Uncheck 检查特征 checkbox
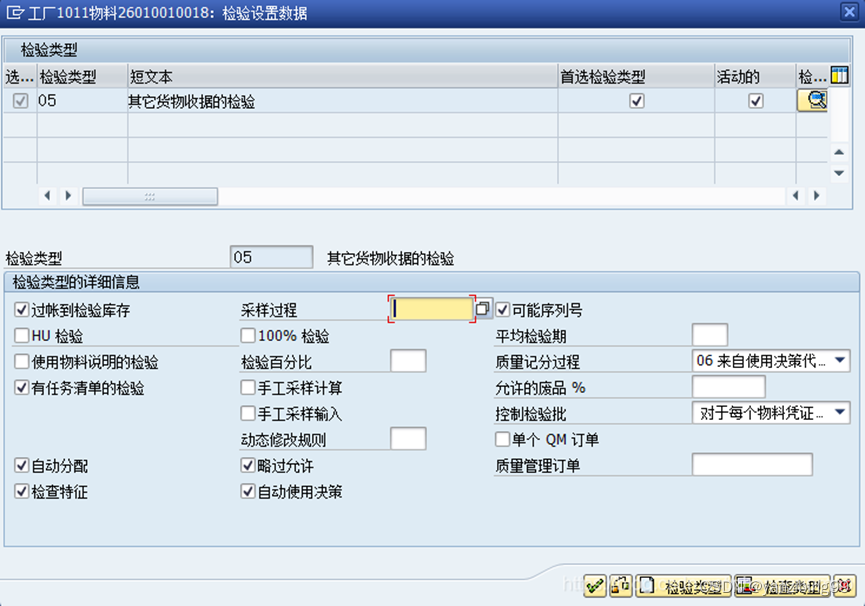The width and height of the screenshot is (865, 606). point(22,491)
